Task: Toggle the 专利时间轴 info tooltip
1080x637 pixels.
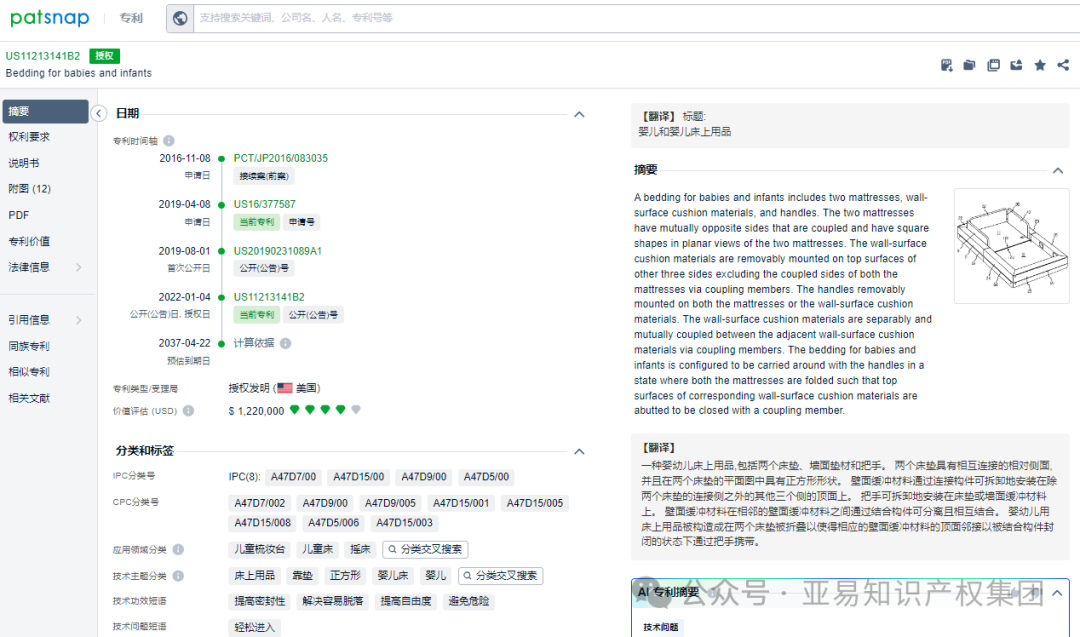Action: pos(166,140)
